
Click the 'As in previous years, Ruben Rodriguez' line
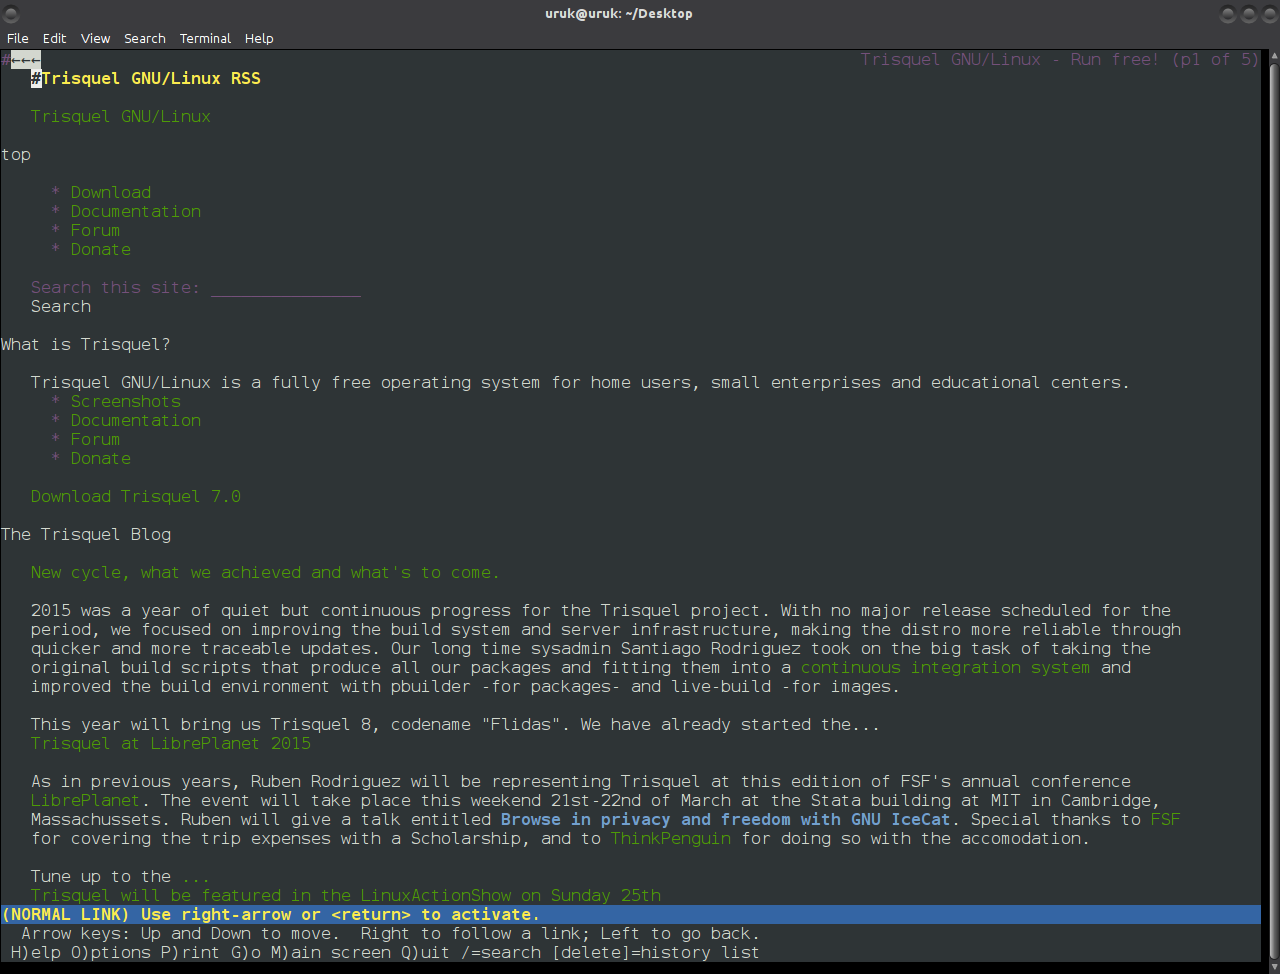[581, 781]
